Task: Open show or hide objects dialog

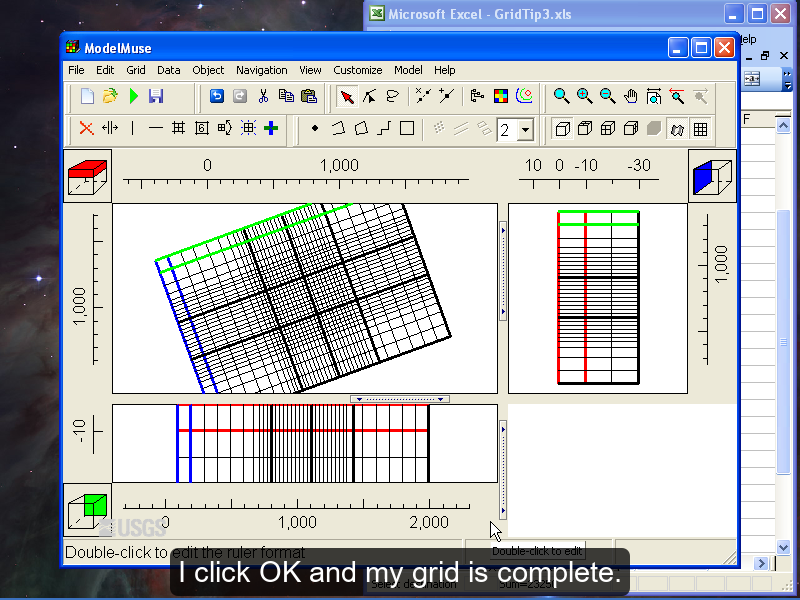Action: pos(477,96)
